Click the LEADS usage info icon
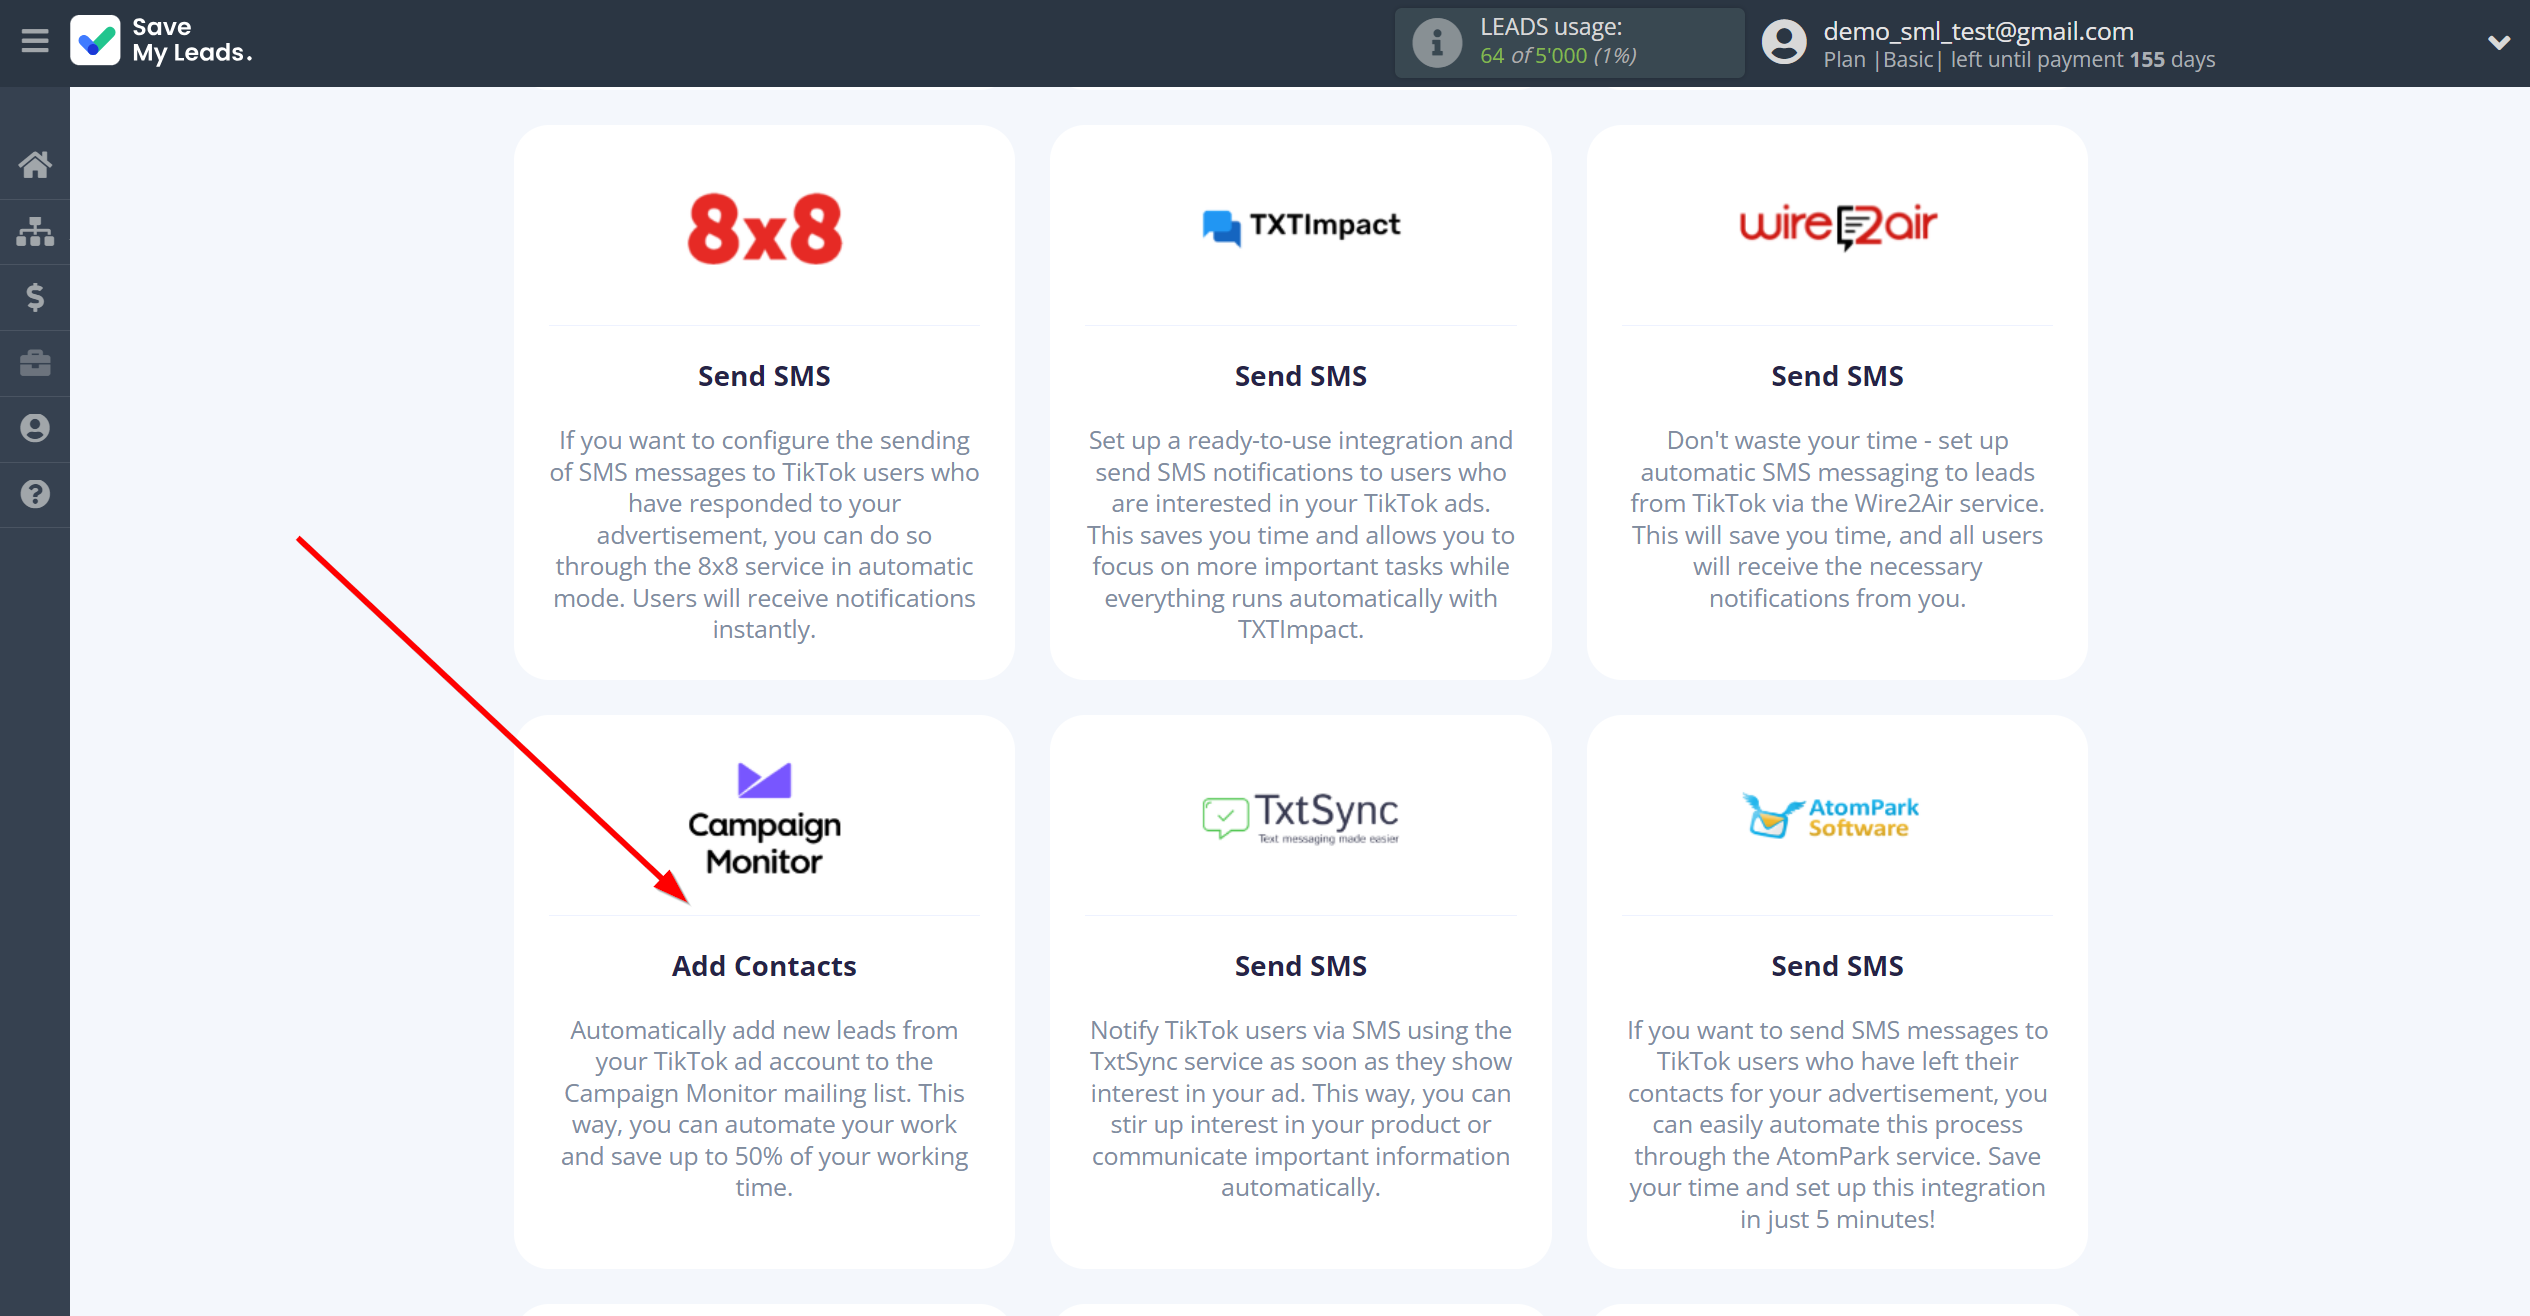 1437,43
